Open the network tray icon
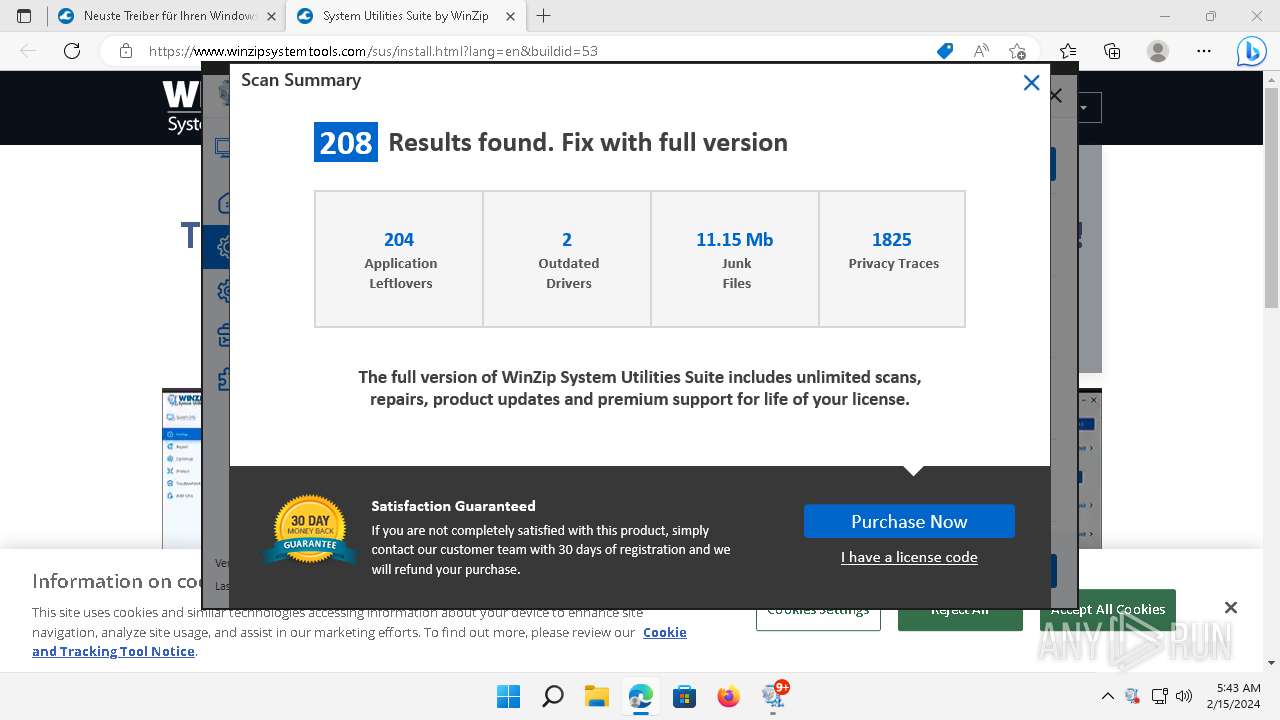This screenshot has height=720, width=1280. (1160, 696)
